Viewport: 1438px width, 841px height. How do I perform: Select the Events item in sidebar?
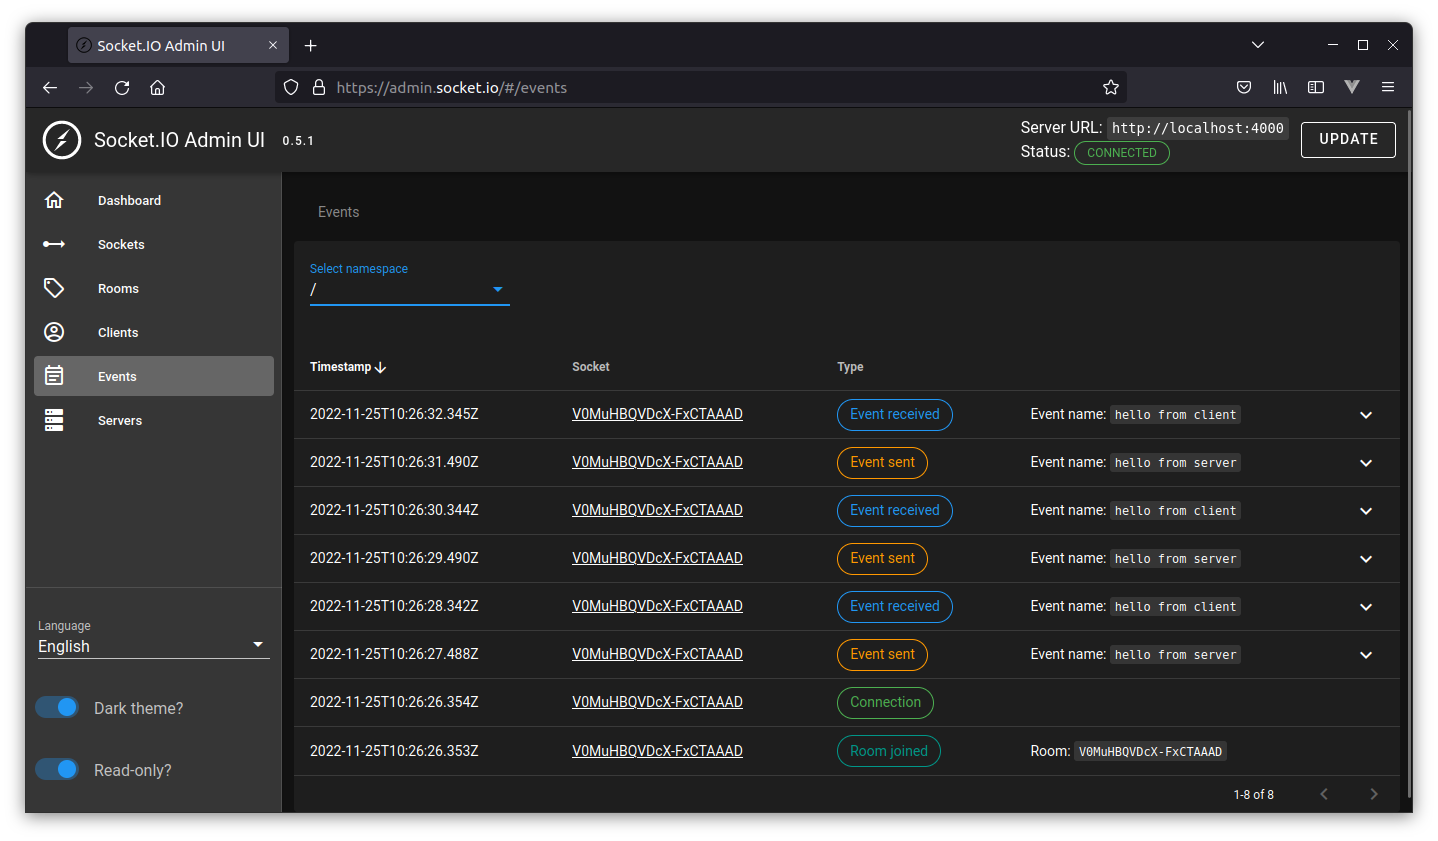(154, 376)
